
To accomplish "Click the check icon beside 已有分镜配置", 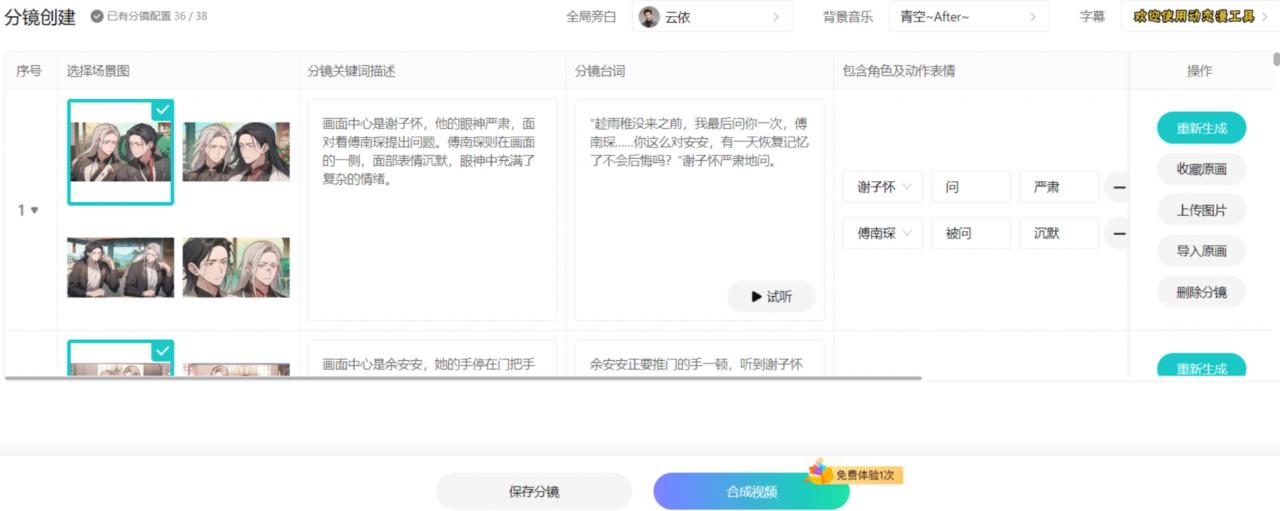I will 97,16.
